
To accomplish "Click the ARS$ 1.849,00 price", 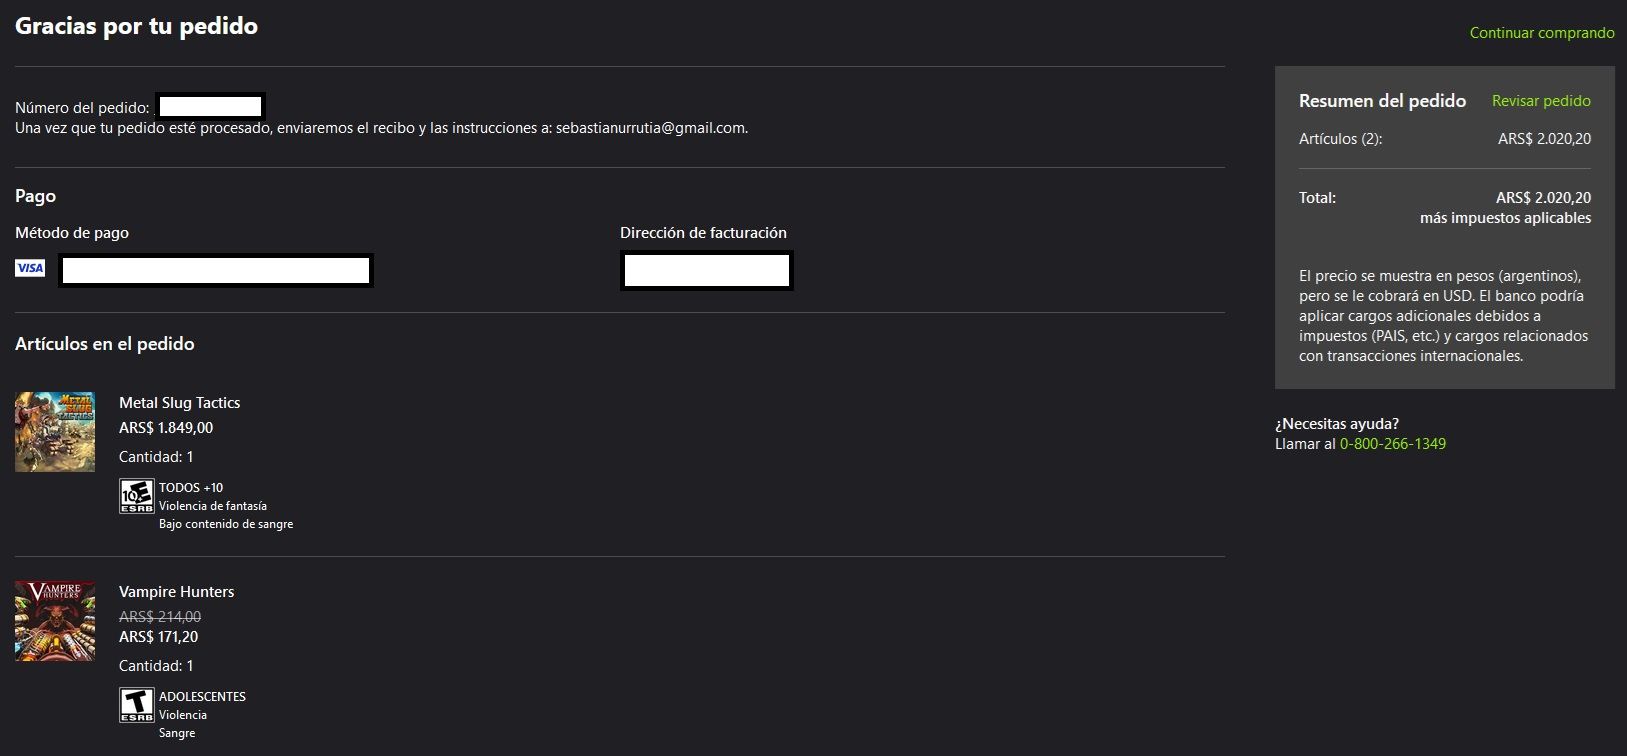I will (x=166, y=428).
